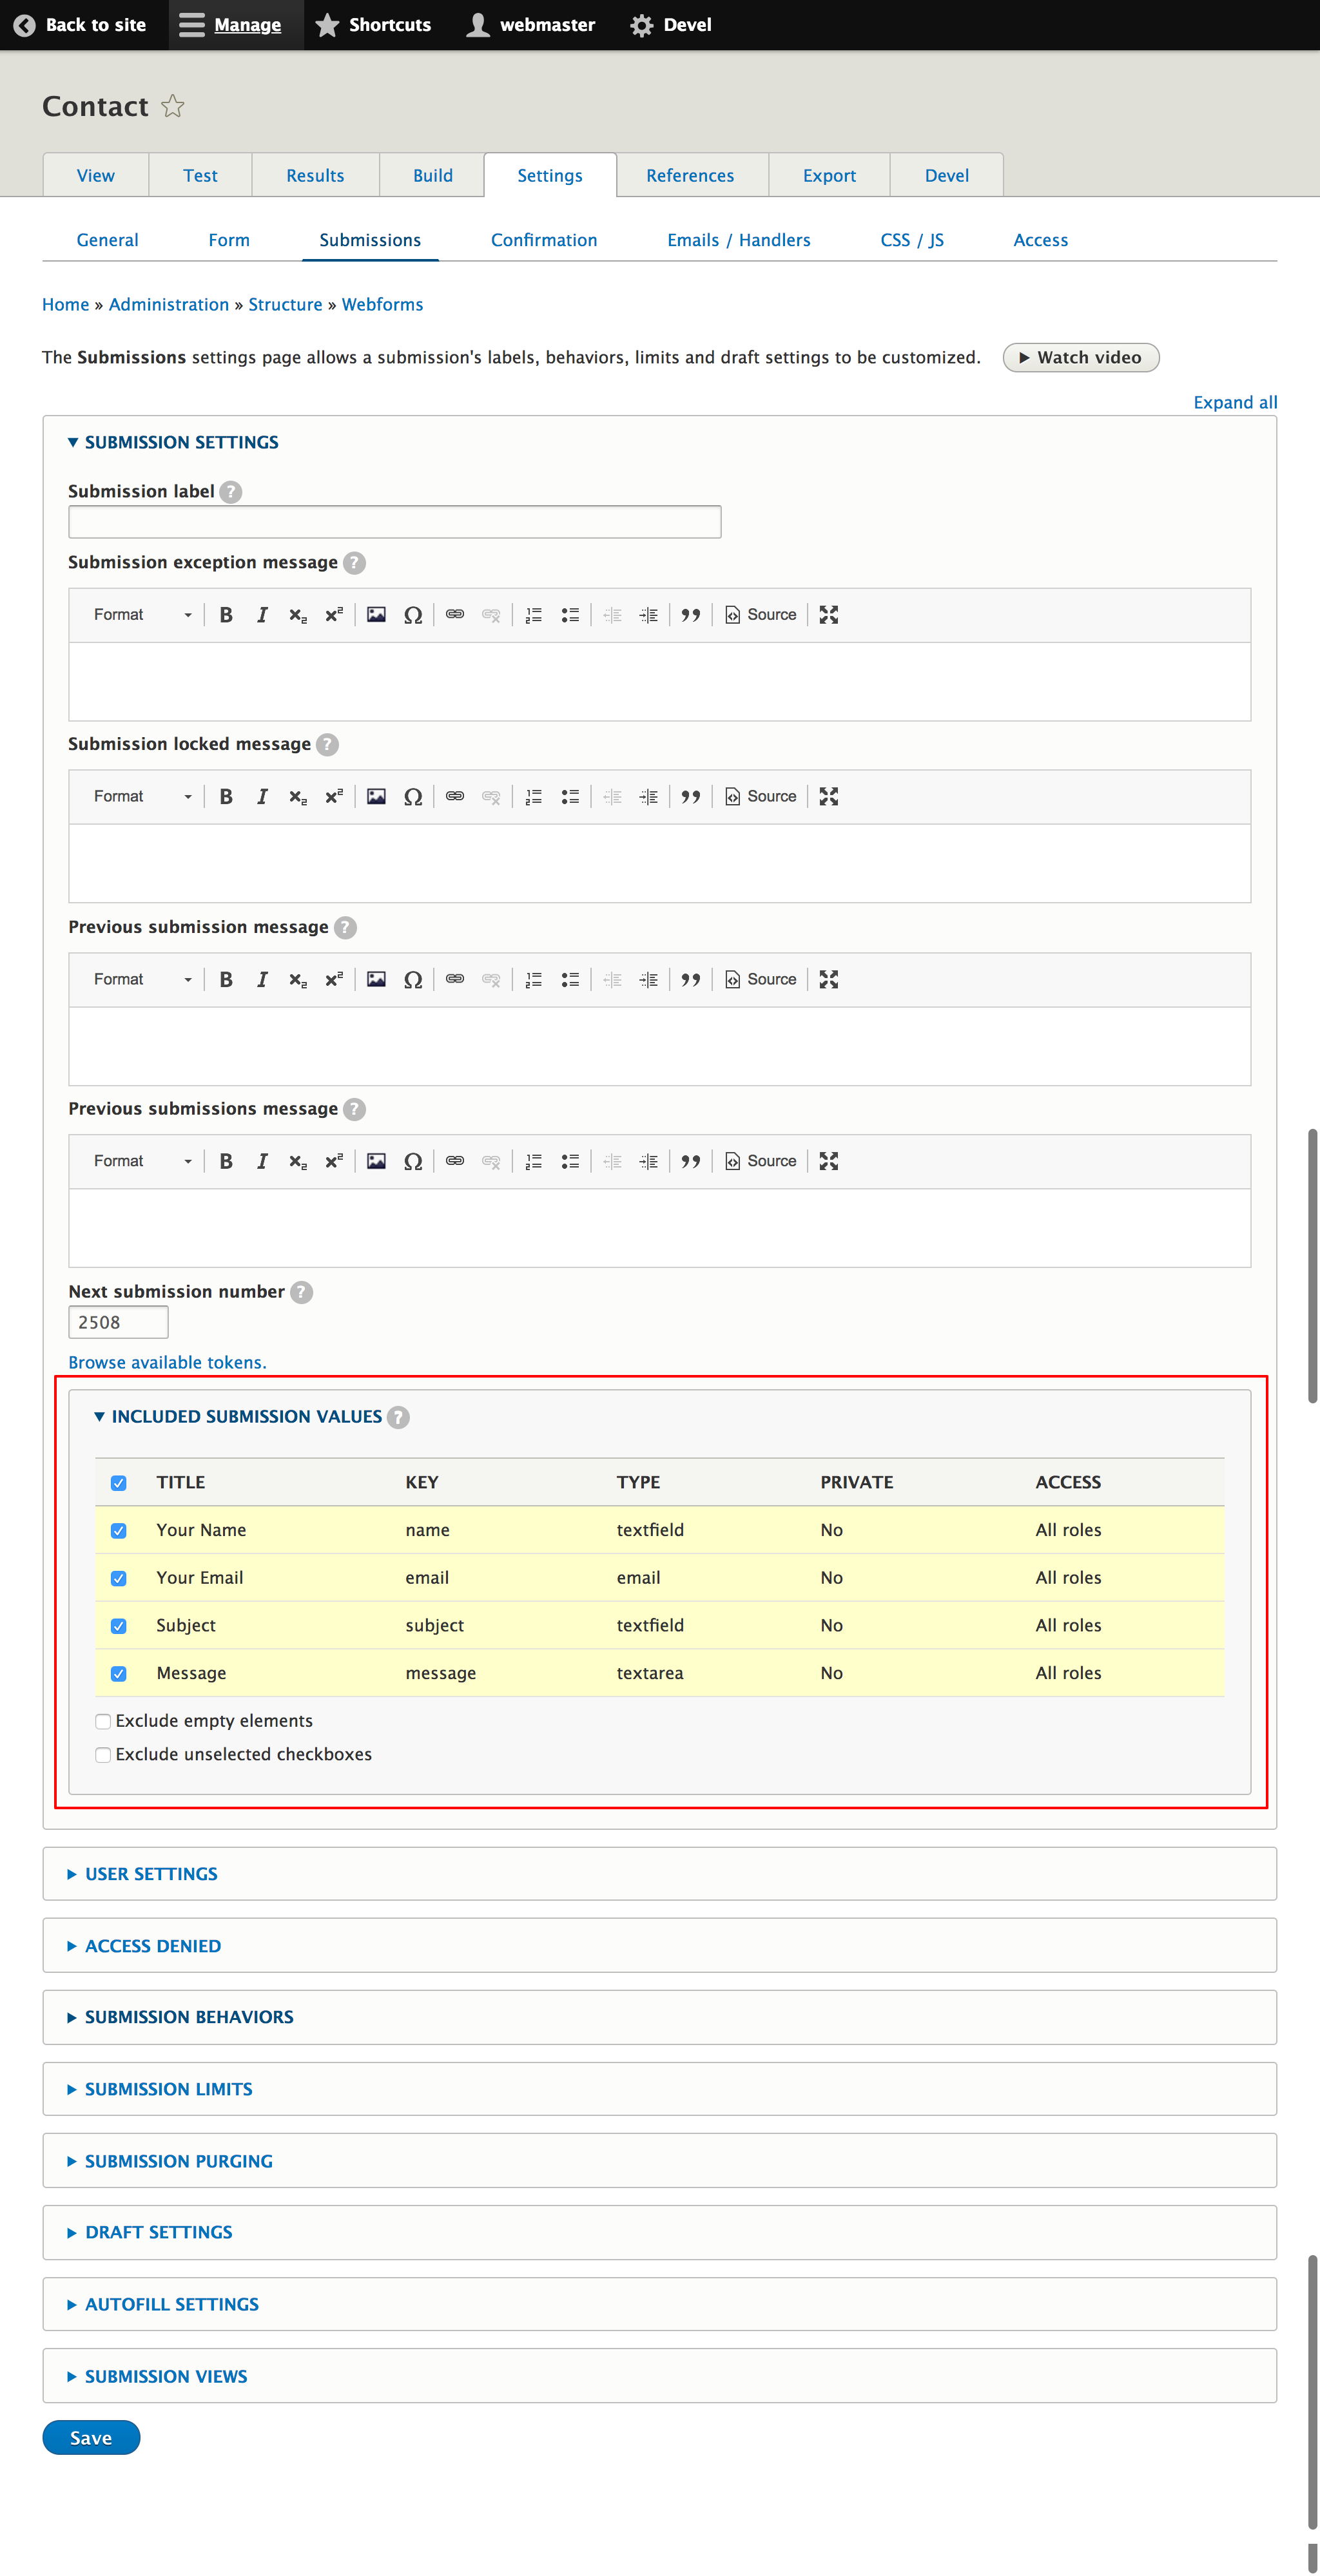Click the Next submission number field
The height and width of the screenshot is (2576, 1320).
click(x=118, y=1323)
